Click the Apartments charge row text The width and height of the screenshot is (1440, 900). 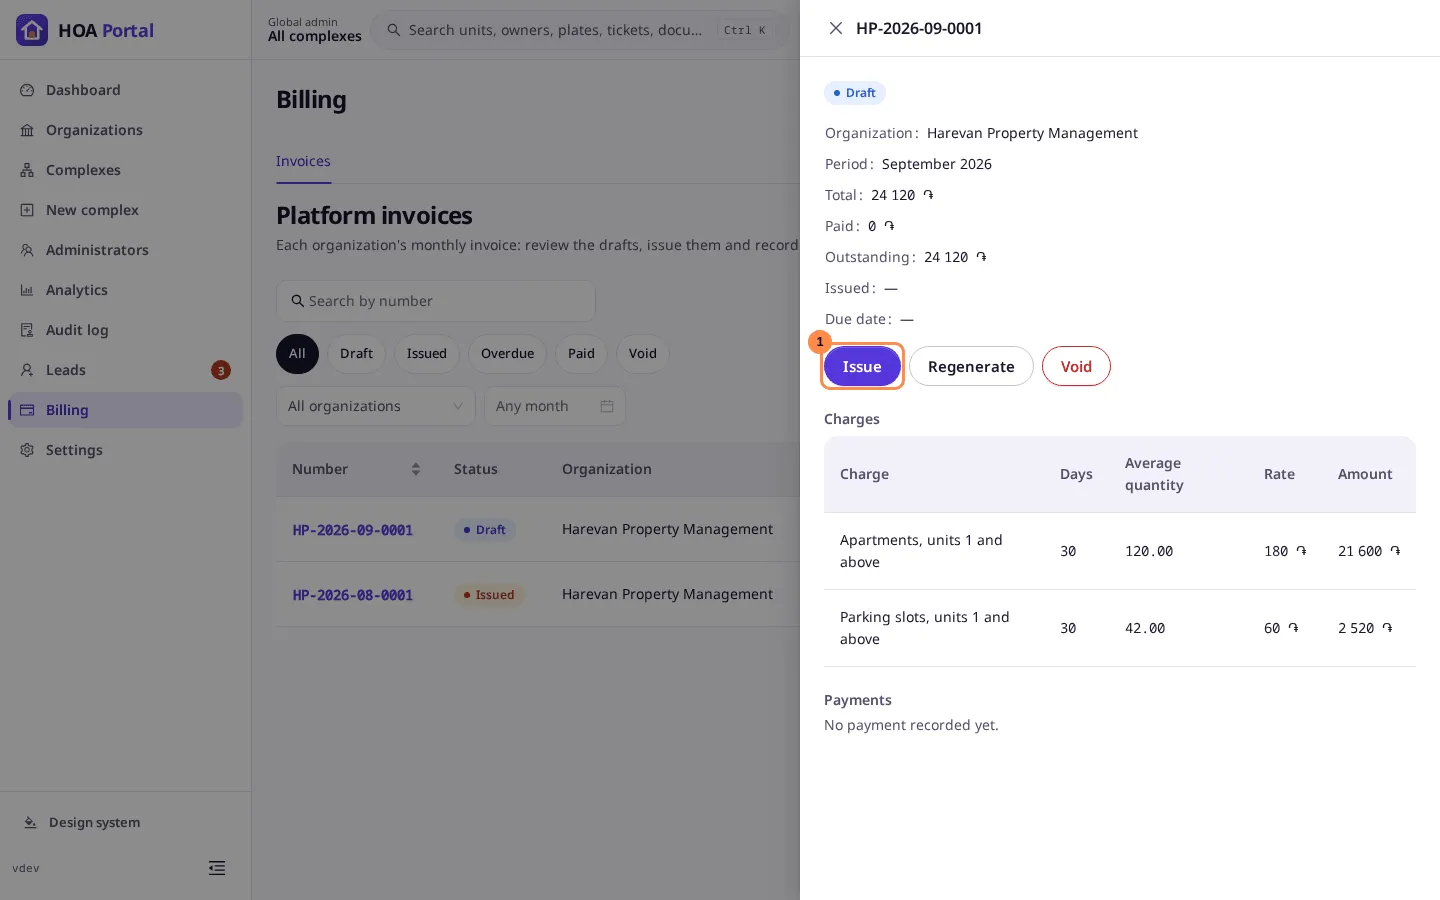pos(921,551)
